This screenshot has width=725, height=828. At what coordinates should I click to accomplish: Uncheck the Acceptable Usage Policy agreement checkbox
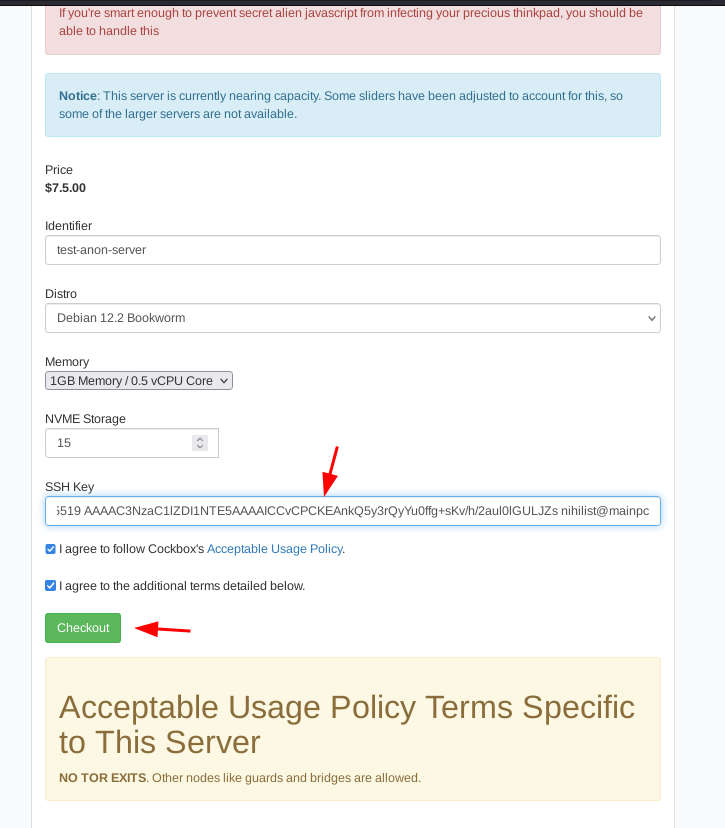pos(51,549)
